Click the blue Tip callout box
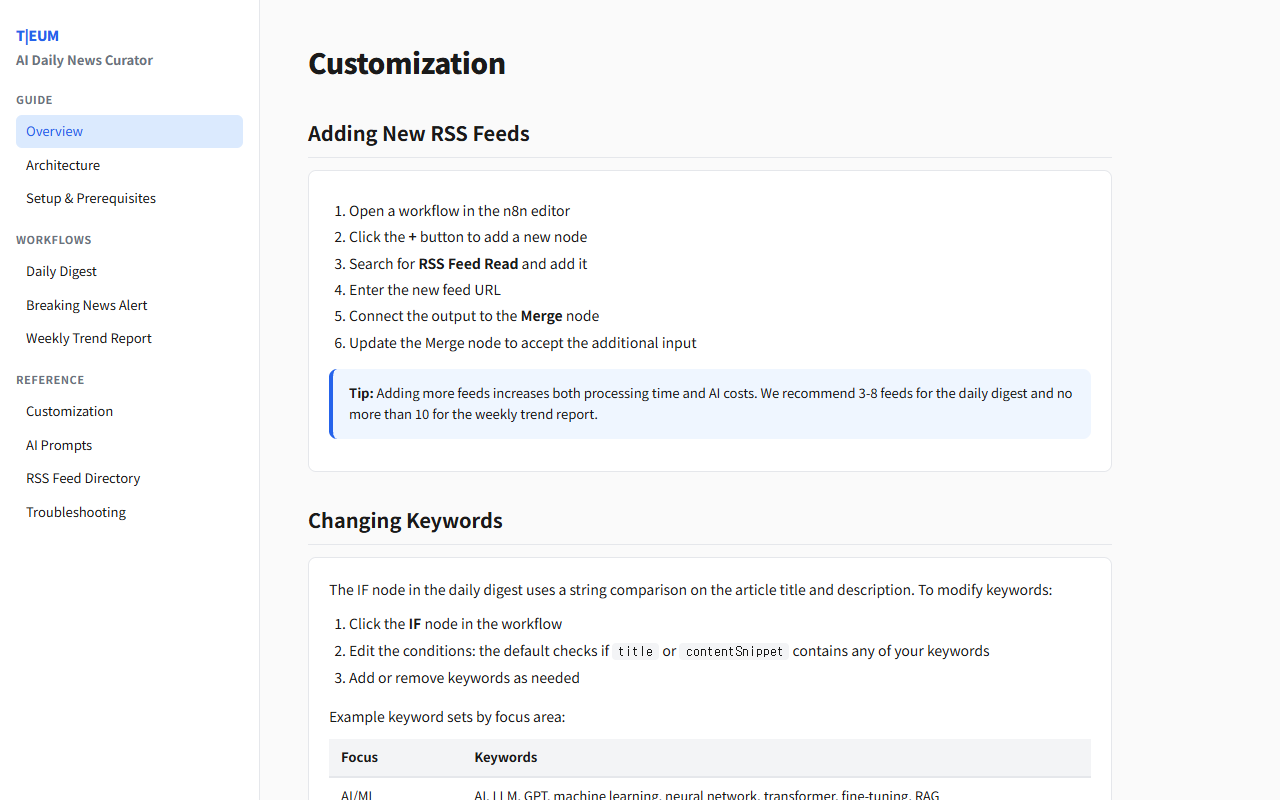 pos(710,404)
